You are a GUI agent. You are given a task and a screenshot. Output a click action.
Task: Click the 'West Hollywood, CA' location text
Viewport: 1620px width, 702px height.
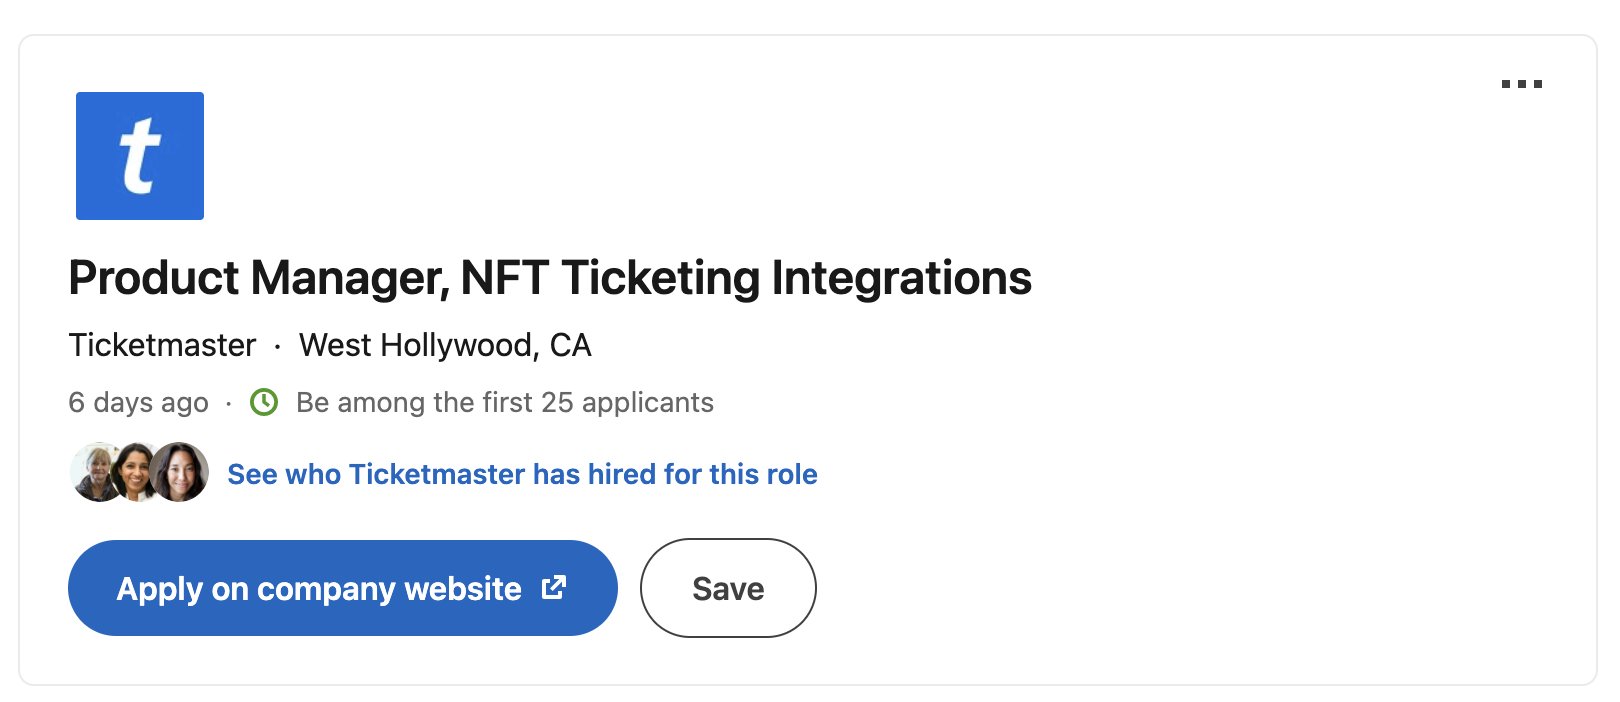445,345
